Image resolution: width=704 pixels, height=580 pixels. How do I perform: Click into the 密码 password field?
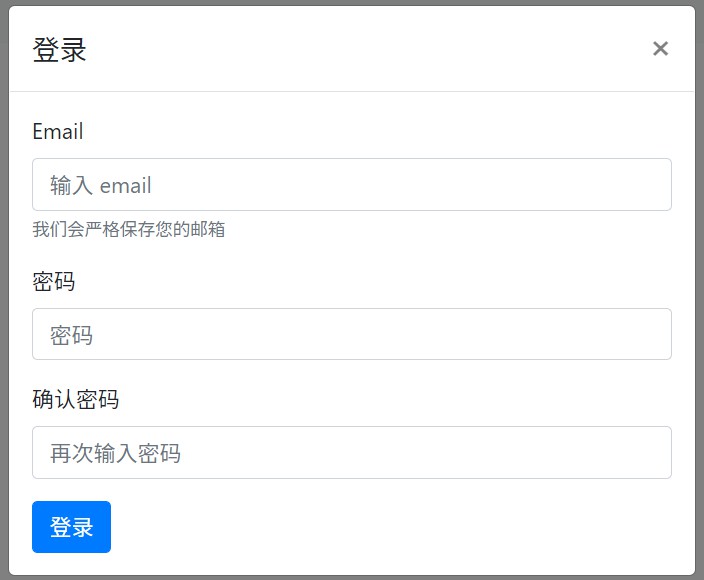[351, 334]
